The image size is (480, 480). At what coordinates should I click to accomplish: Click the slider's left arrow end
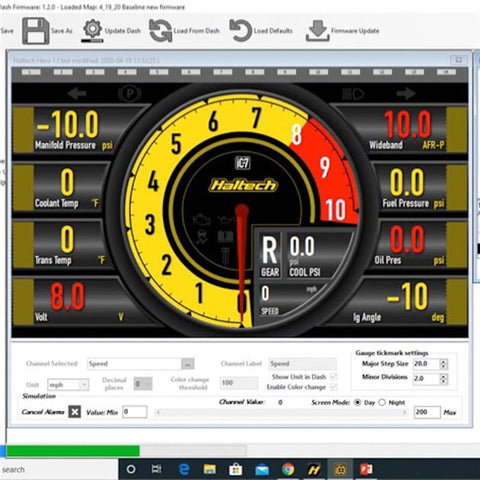pos(158,412)
